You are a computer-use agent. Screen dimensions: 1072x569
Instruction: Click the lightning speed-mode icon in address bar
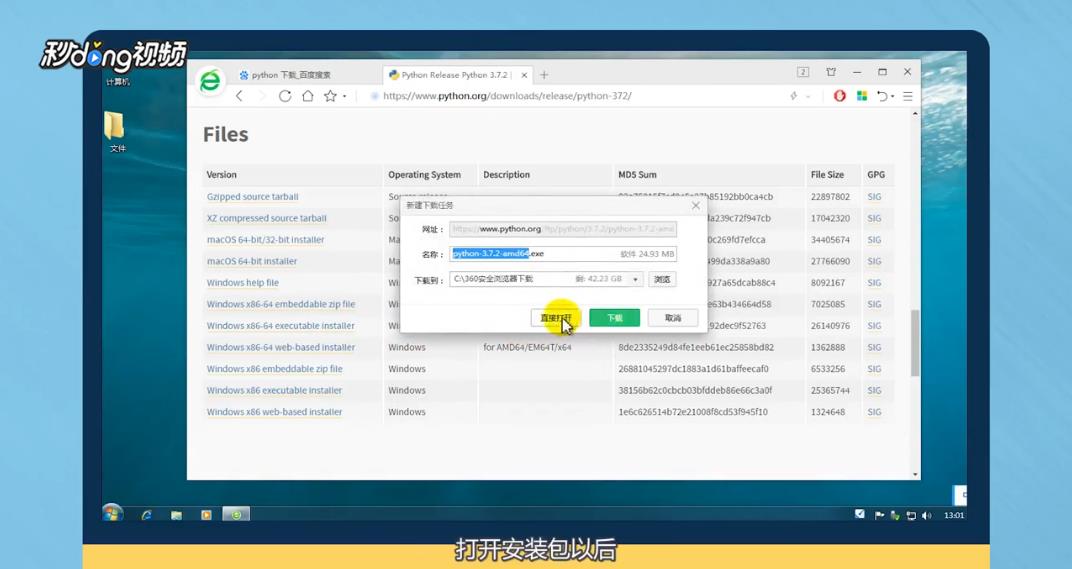pos(794,96)
